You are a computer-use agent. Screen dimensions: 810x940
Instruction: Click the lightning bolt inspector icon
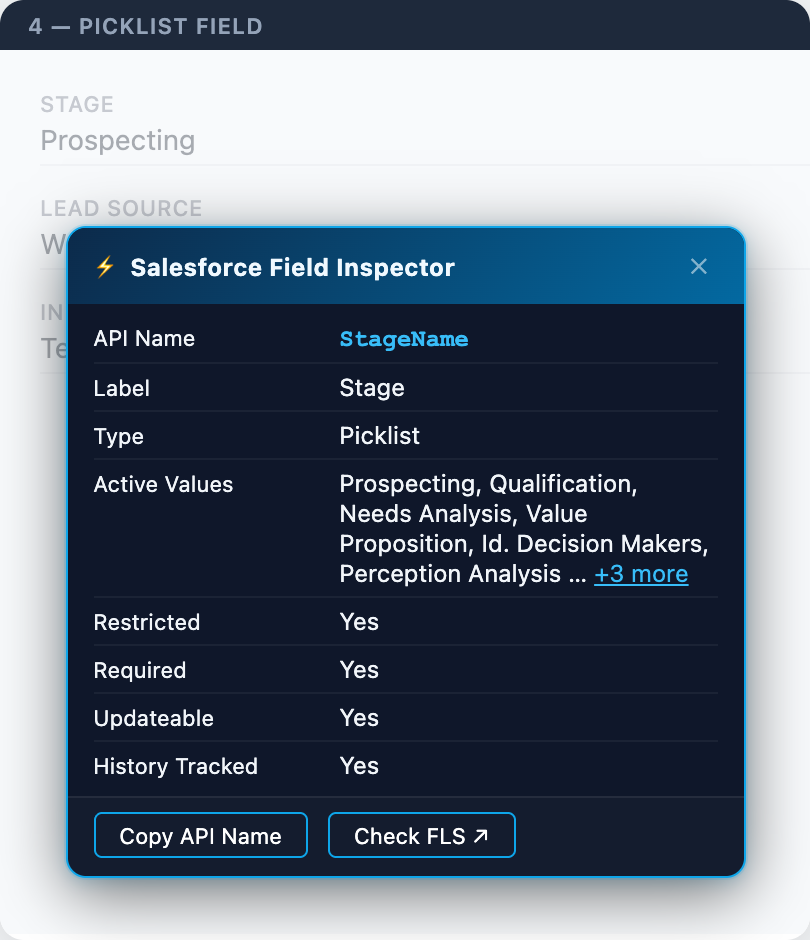105,266
